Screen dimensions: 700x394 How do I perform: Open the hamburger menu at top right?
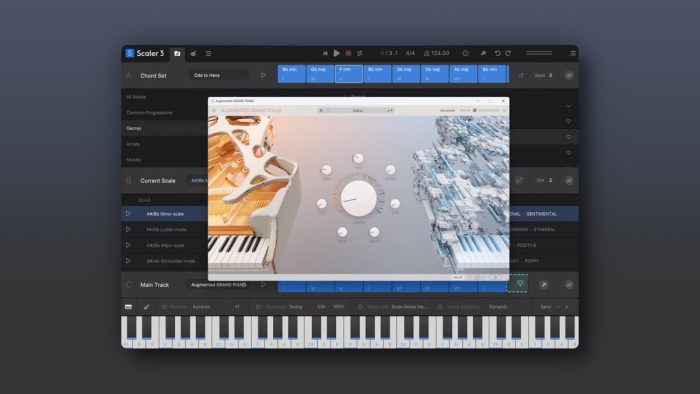pos(573,54)
